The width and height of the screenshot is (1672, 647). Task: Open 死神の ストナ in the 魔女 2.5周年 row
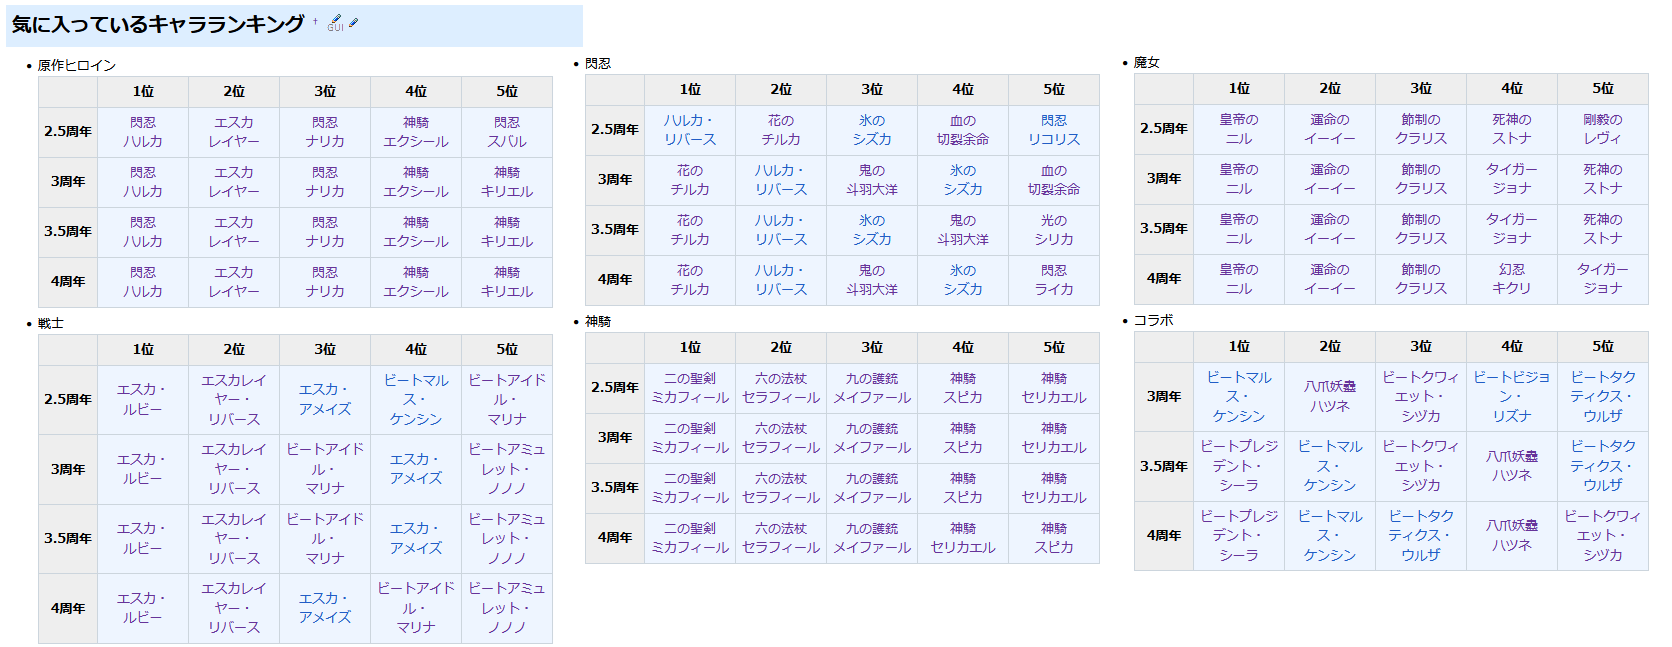coord(1511,129)
